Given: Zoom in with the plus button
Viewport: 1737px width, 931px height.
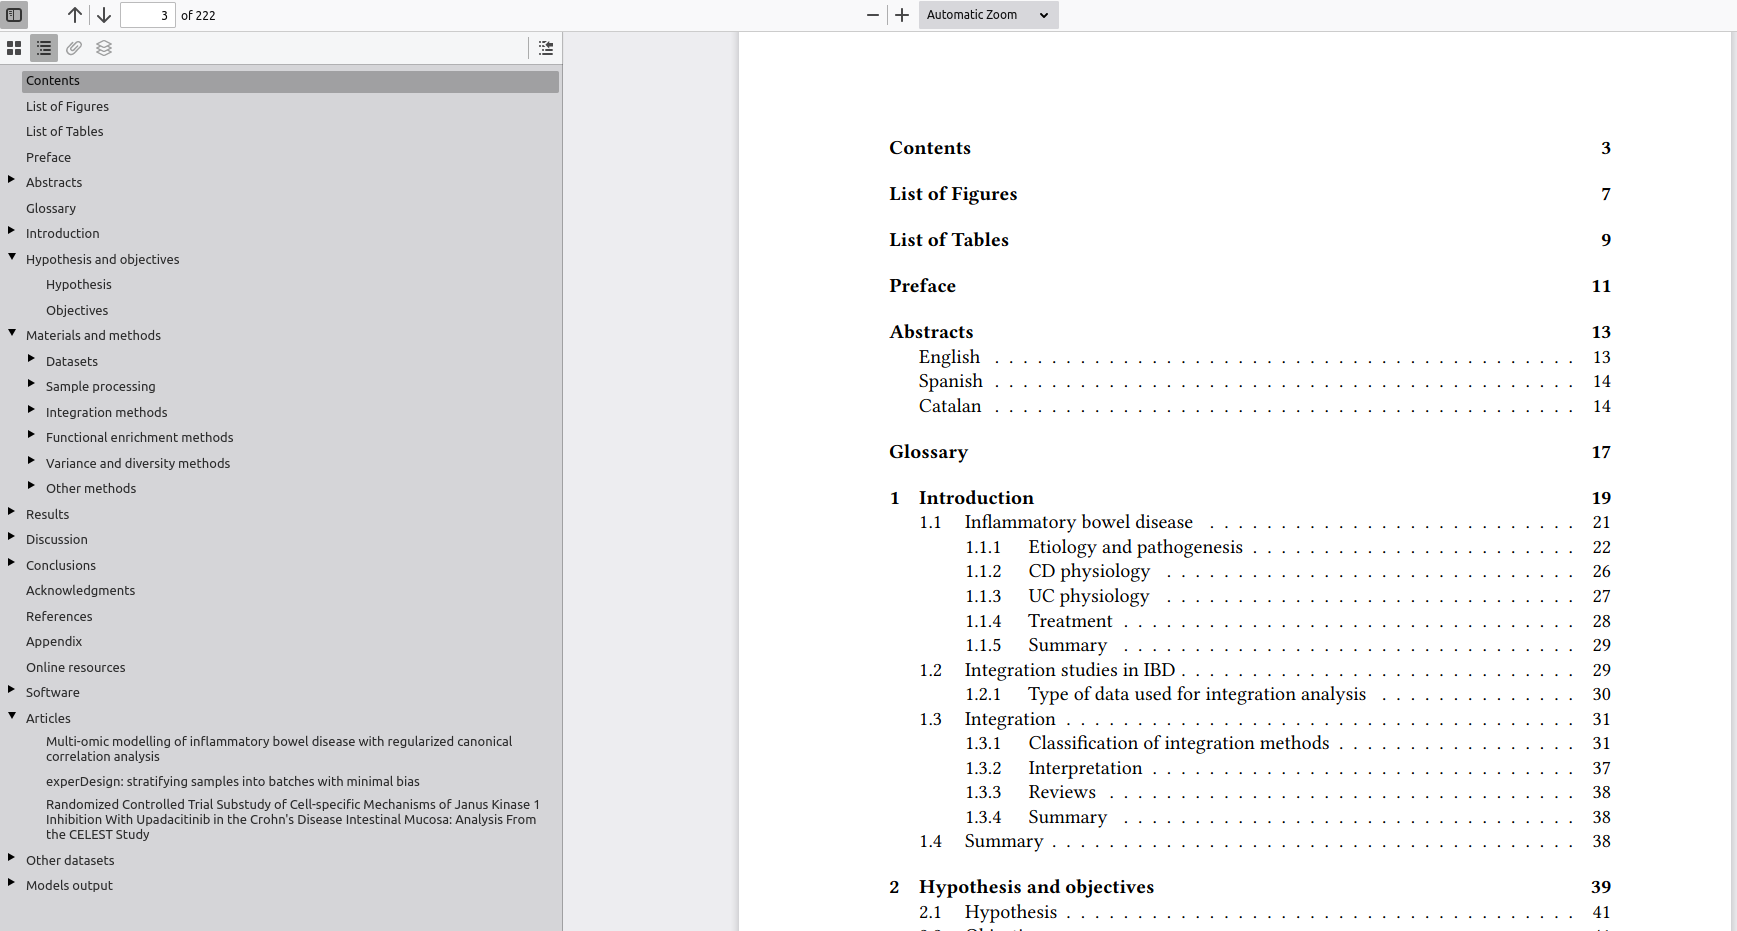Looking at the screenshot, I should 902,15.
